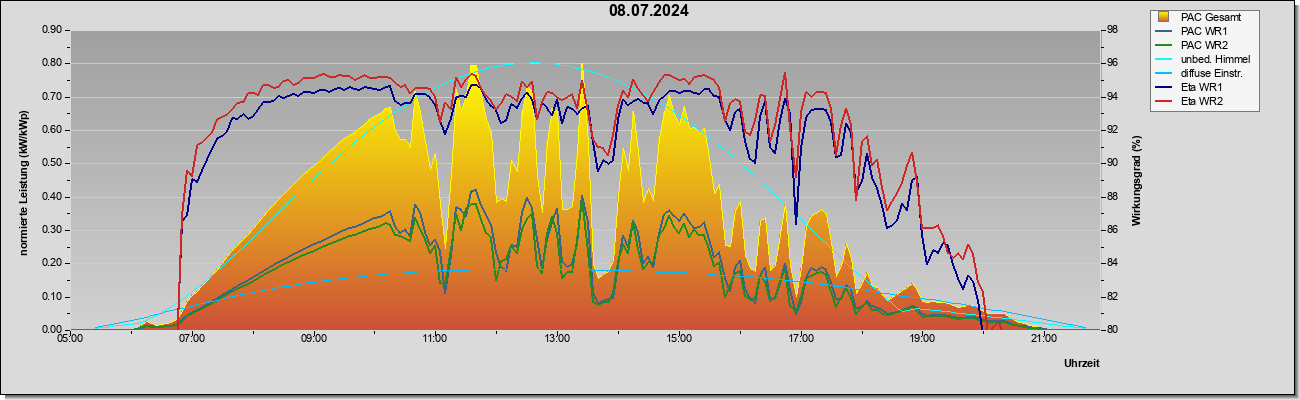Click the 11:00 time axis tick
The image size is (1300, 400).
pos(434,340)
